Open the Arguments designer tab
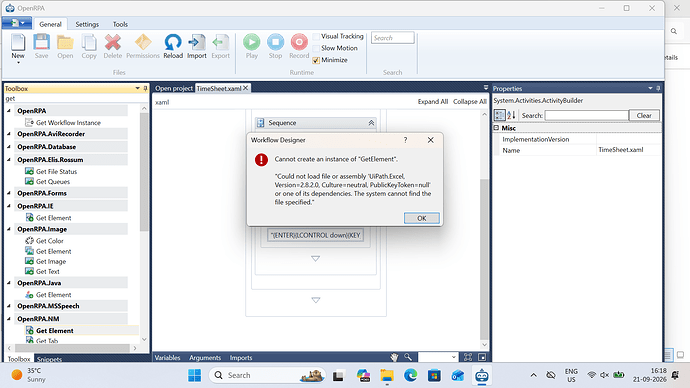Screen dimensions: 690x388 (x=205, y=358)
